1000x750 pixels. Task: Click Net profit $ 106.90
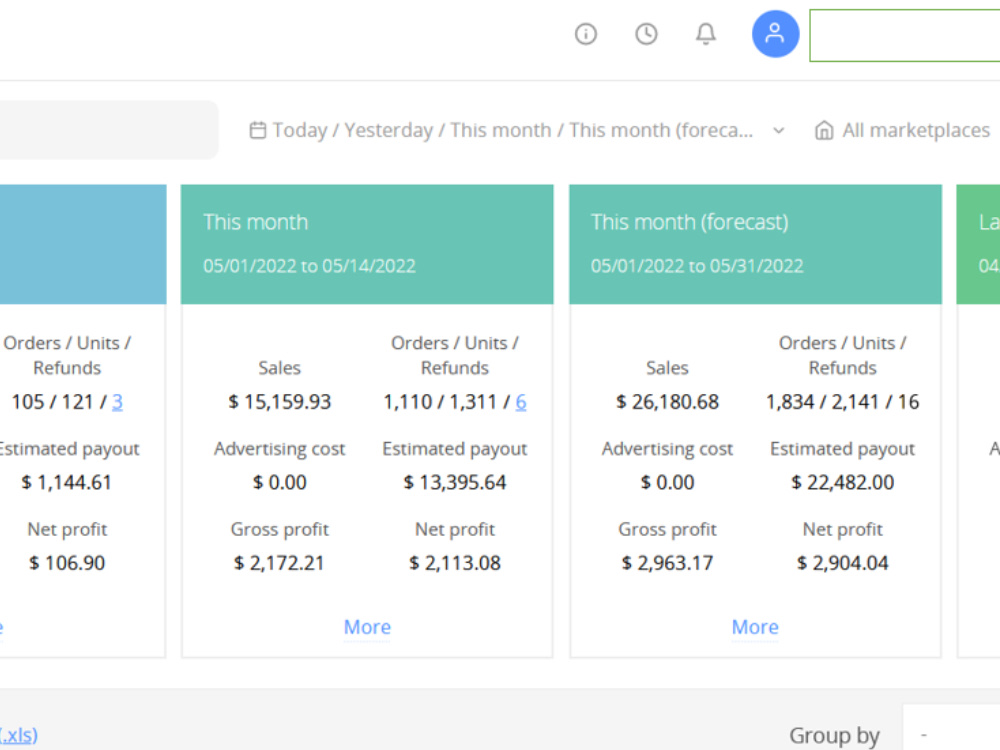point(67,562)
